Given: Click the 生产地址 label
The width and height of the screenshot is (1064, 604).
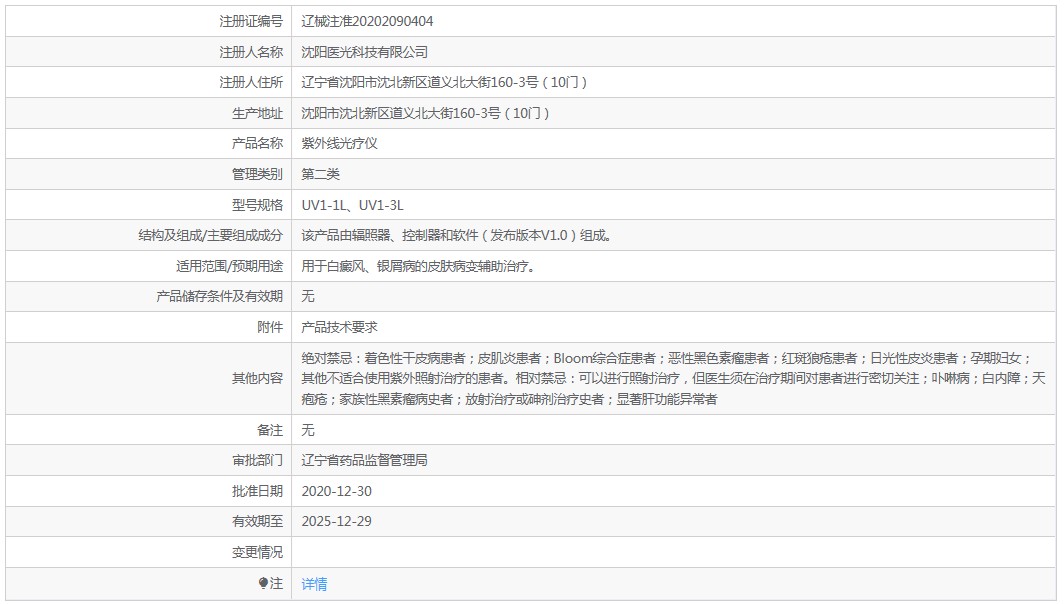Looking at the screenshot, I should point(257,113).
